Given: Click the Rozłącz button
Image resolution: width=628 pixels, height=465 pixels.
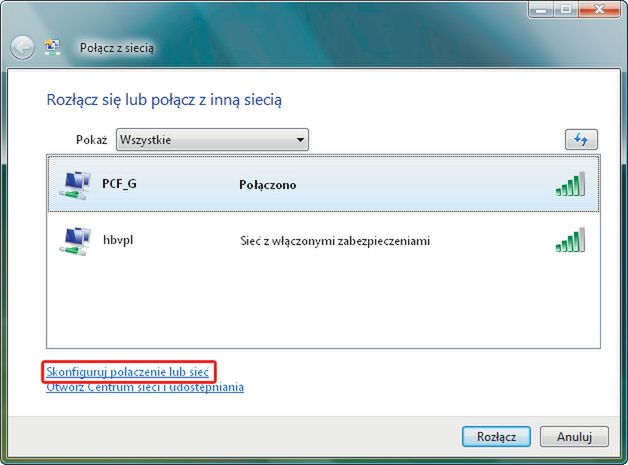Looking at the screenshot, I should [496, 436].
